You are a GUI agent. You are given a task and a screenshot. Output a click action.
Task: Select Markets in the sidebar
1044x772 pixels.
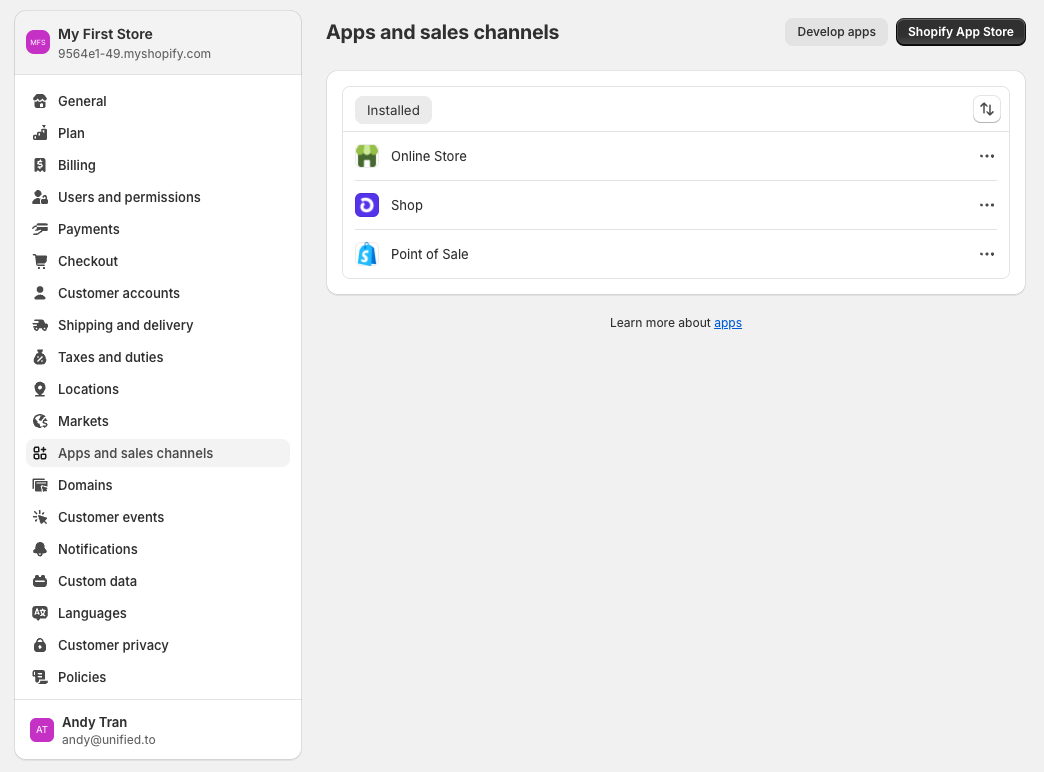pos(158,421)
